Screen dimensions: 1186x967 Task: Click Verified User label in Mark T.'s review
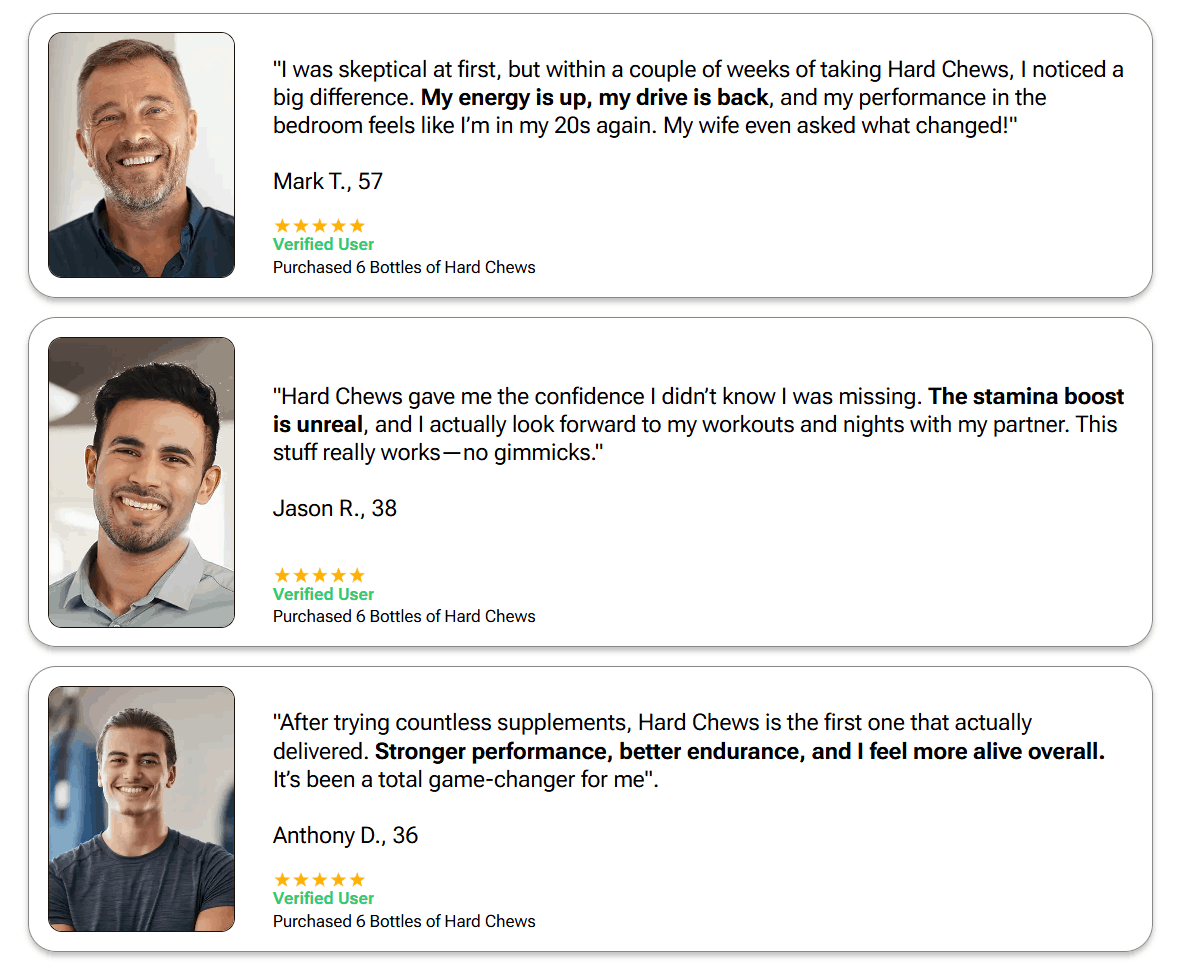pyautogui.click(x=323, y=244)
